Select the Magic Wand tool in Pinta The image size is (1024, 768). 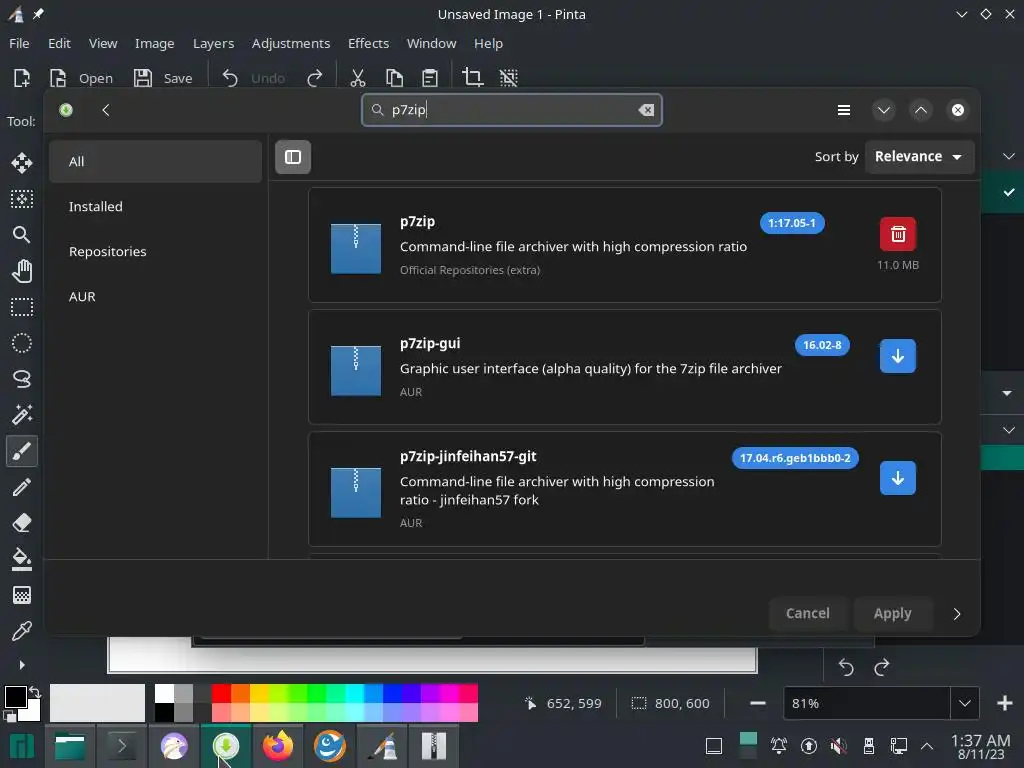(22, 415)
